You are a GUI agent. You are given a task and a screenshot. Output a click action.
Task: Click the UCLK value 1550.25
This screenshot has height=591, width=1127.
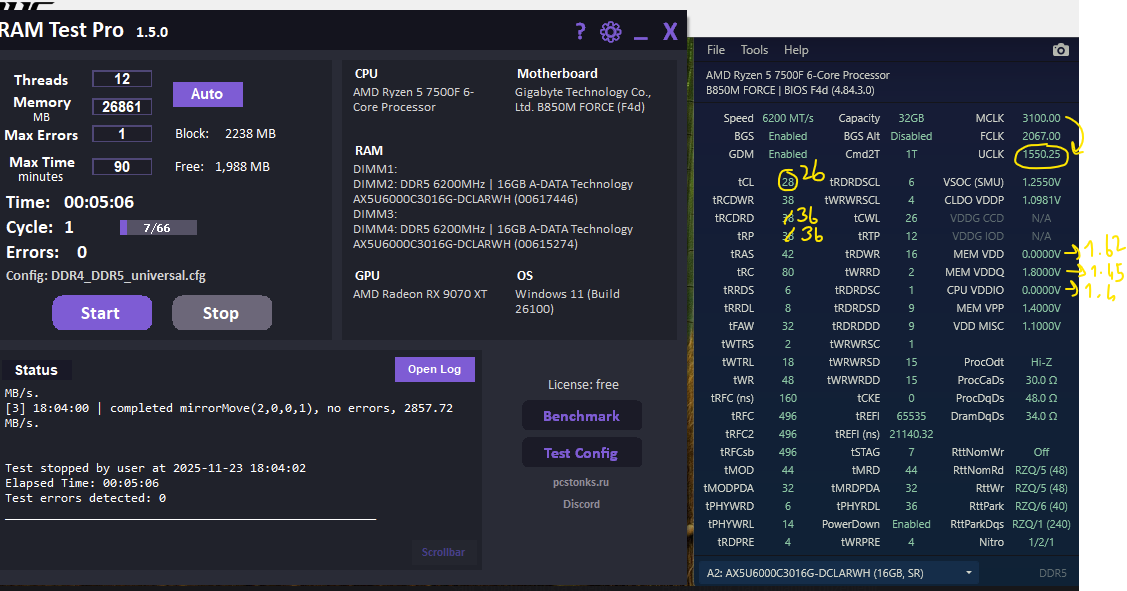pos(1041,154)
